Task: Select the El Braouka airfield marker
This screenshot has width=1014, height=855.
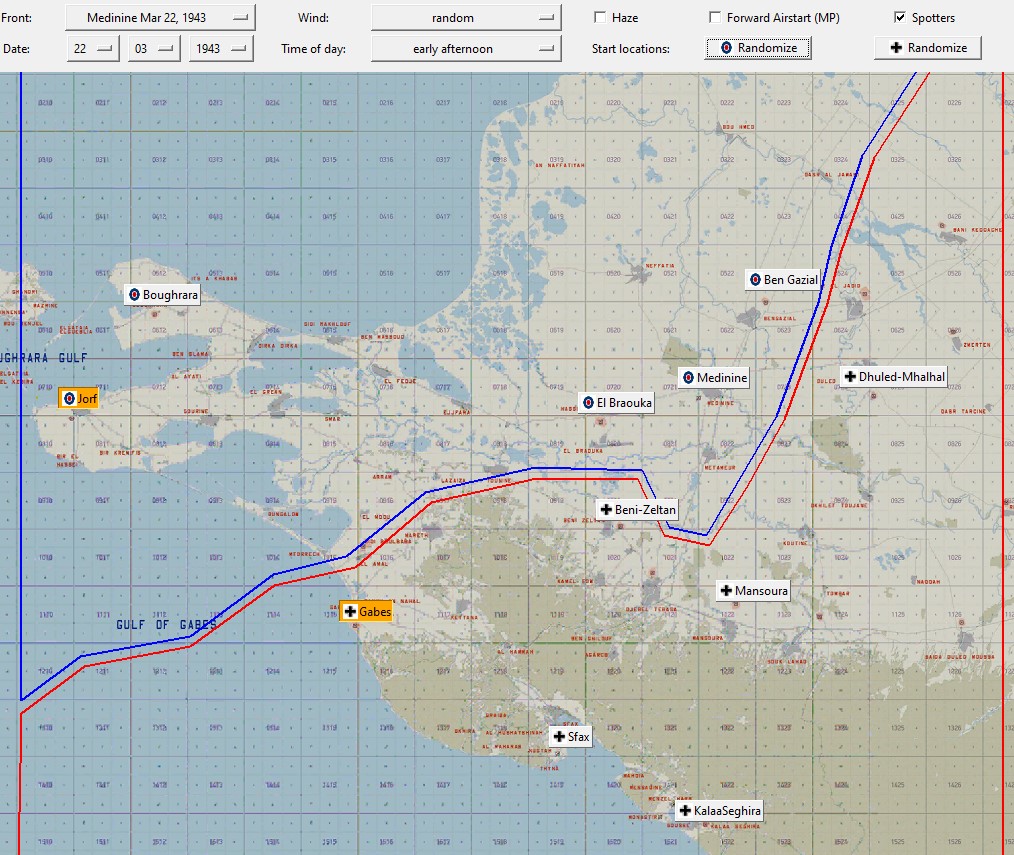Action: click(617, 403)
